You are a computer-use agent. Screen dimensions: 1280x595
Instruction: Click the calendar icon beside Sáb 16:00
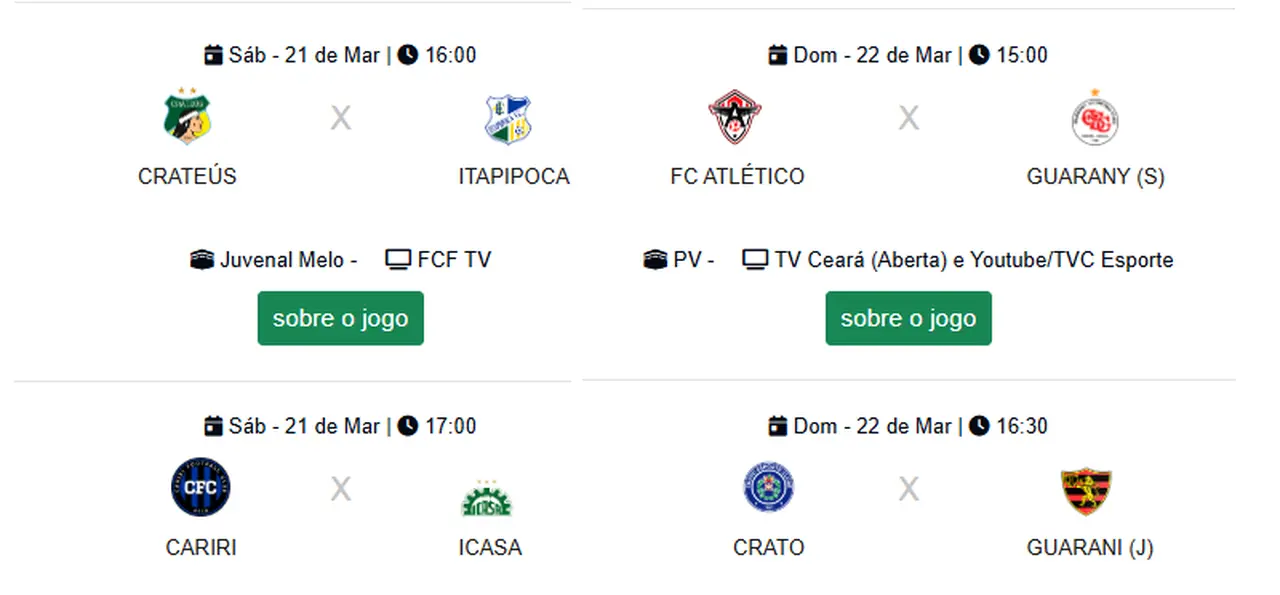click(213, 55)
